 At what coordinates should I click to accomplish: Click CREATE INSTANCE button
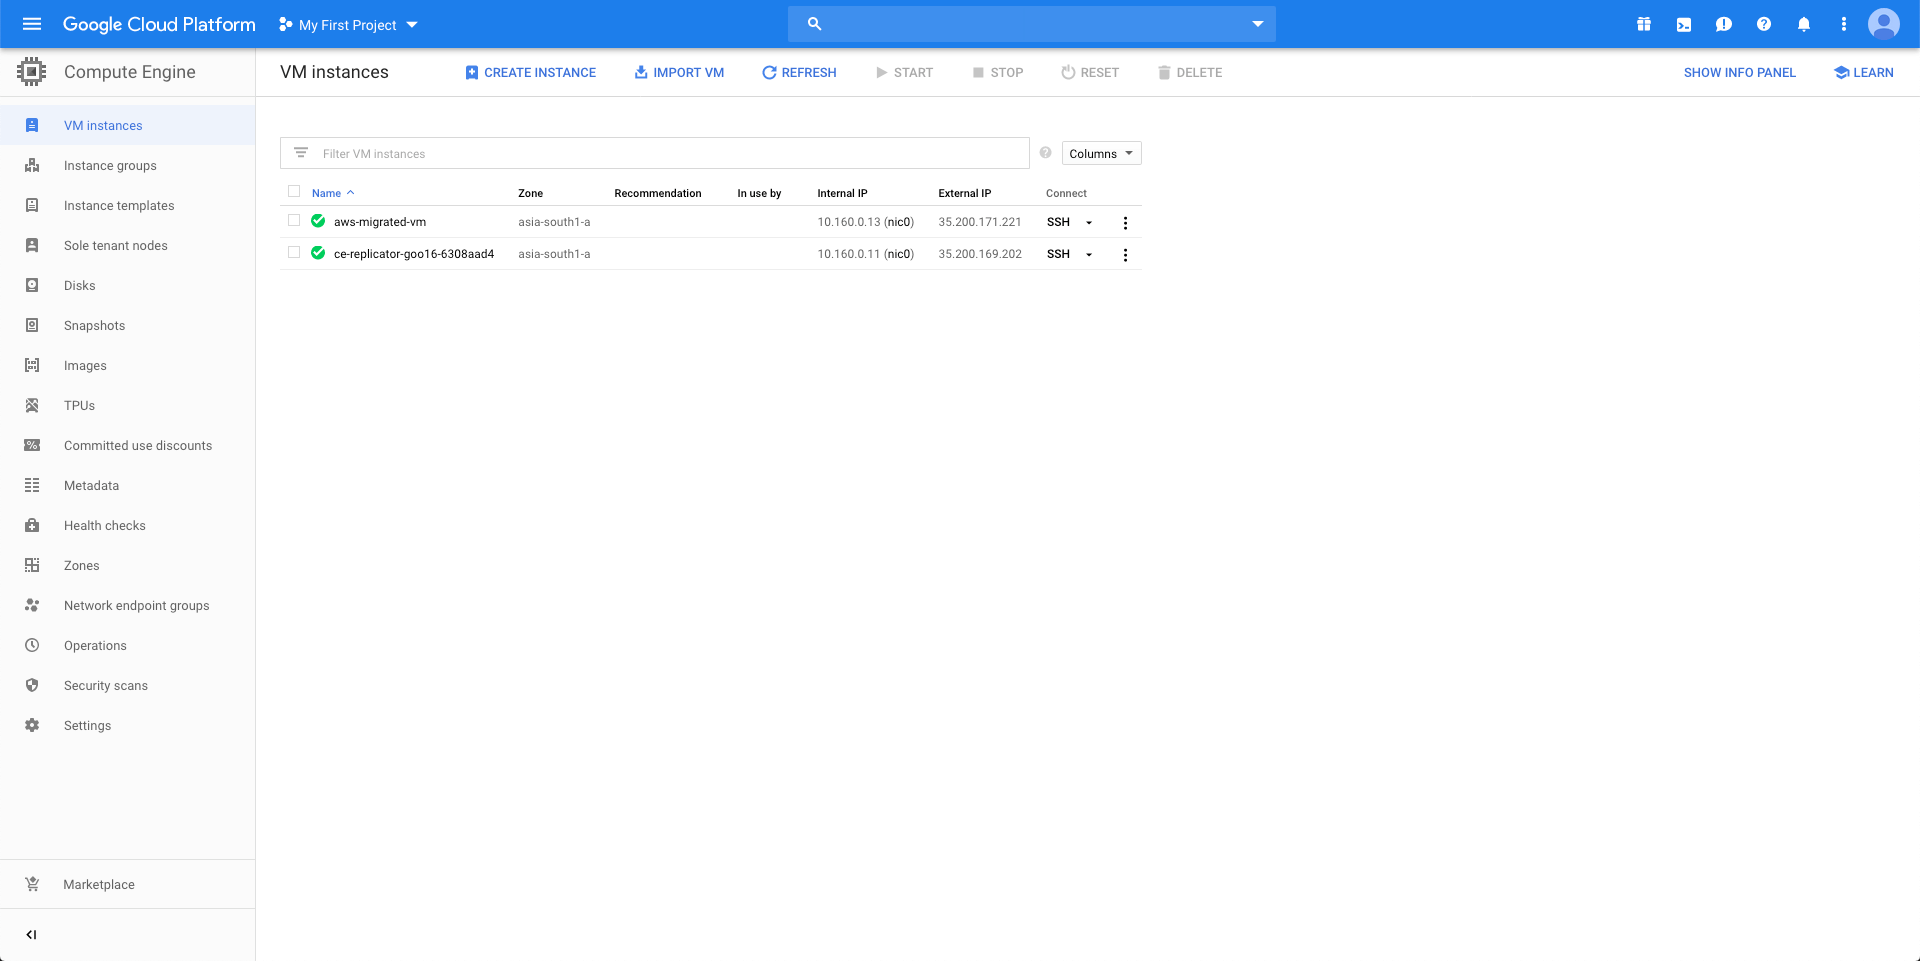point(531,72)
